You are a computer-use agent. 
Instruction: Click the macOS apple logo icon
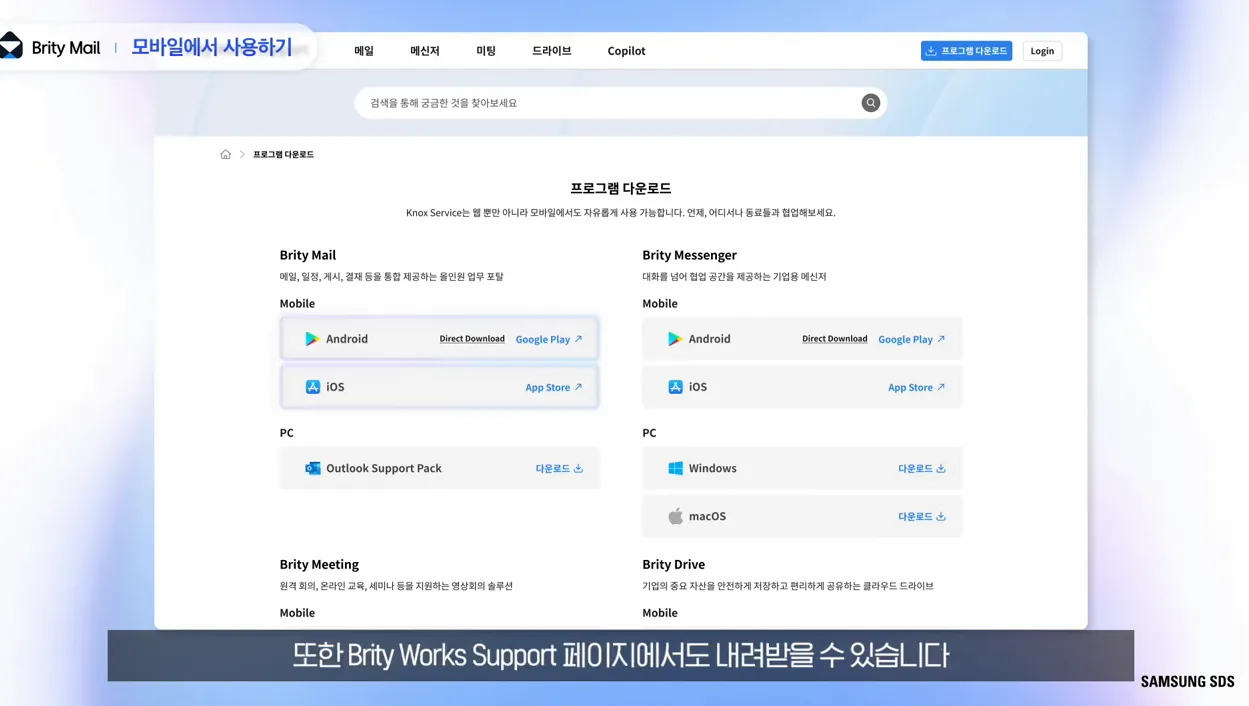pos(676,516)
